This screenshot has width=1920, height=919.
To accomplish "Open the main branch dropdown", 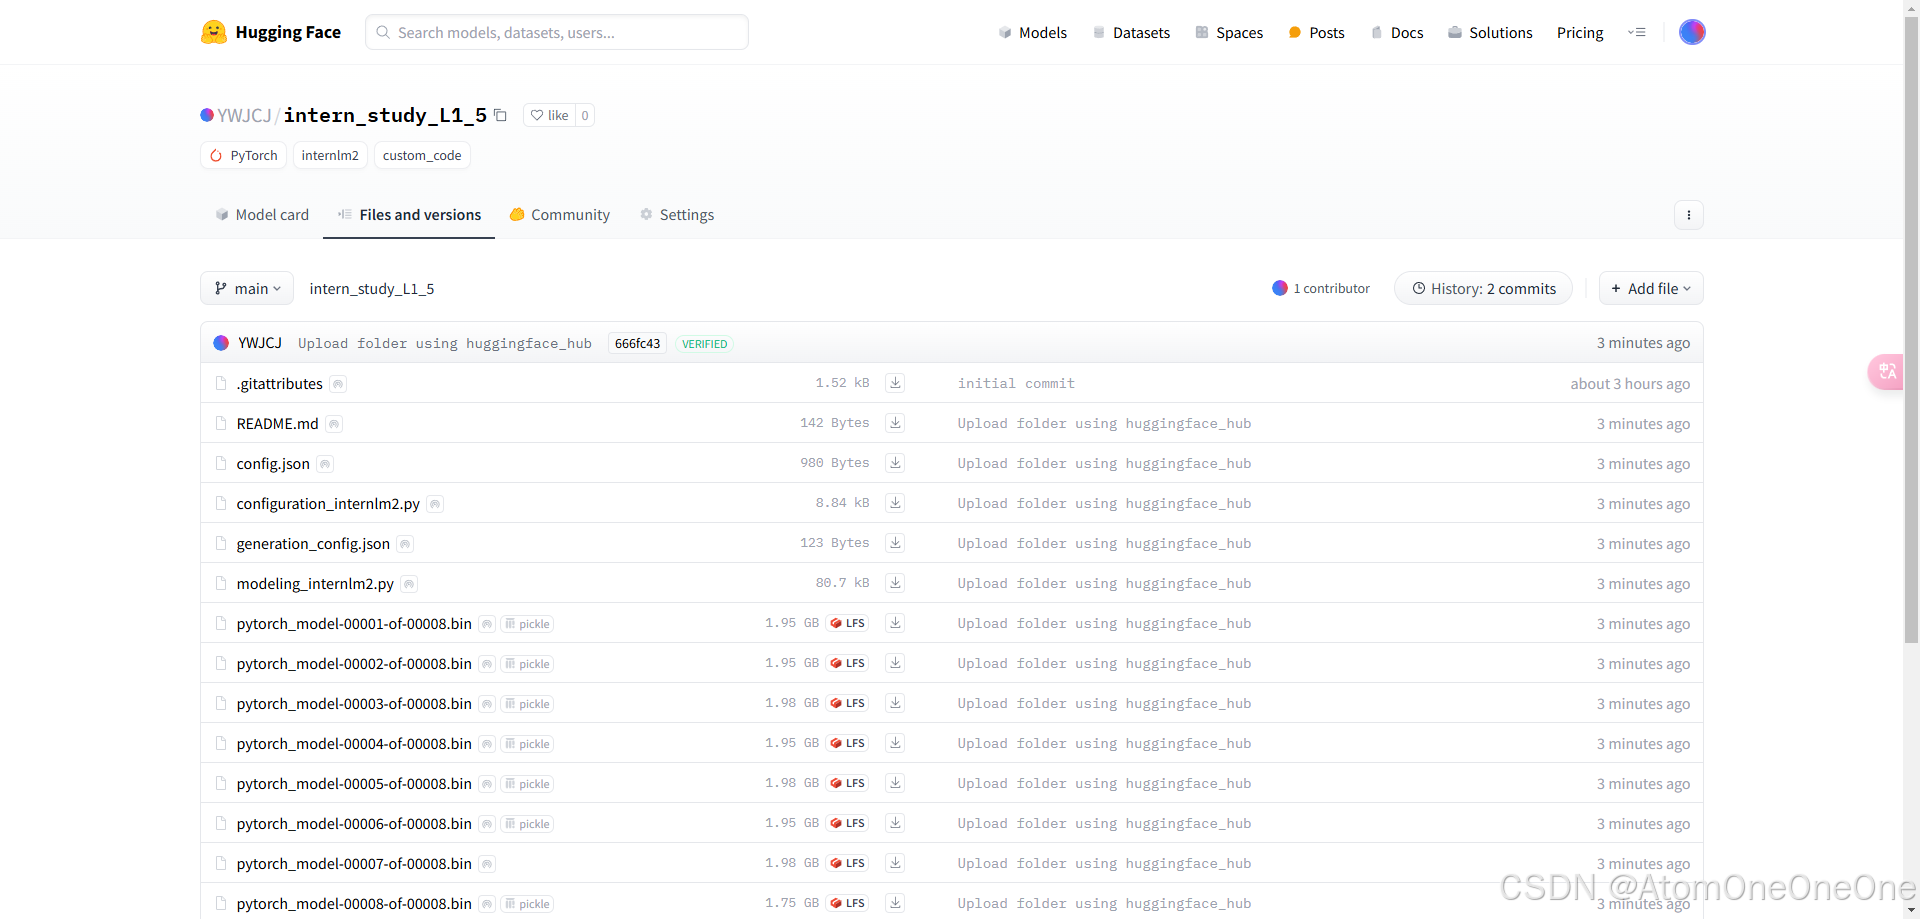I will [x=247, y=288].
